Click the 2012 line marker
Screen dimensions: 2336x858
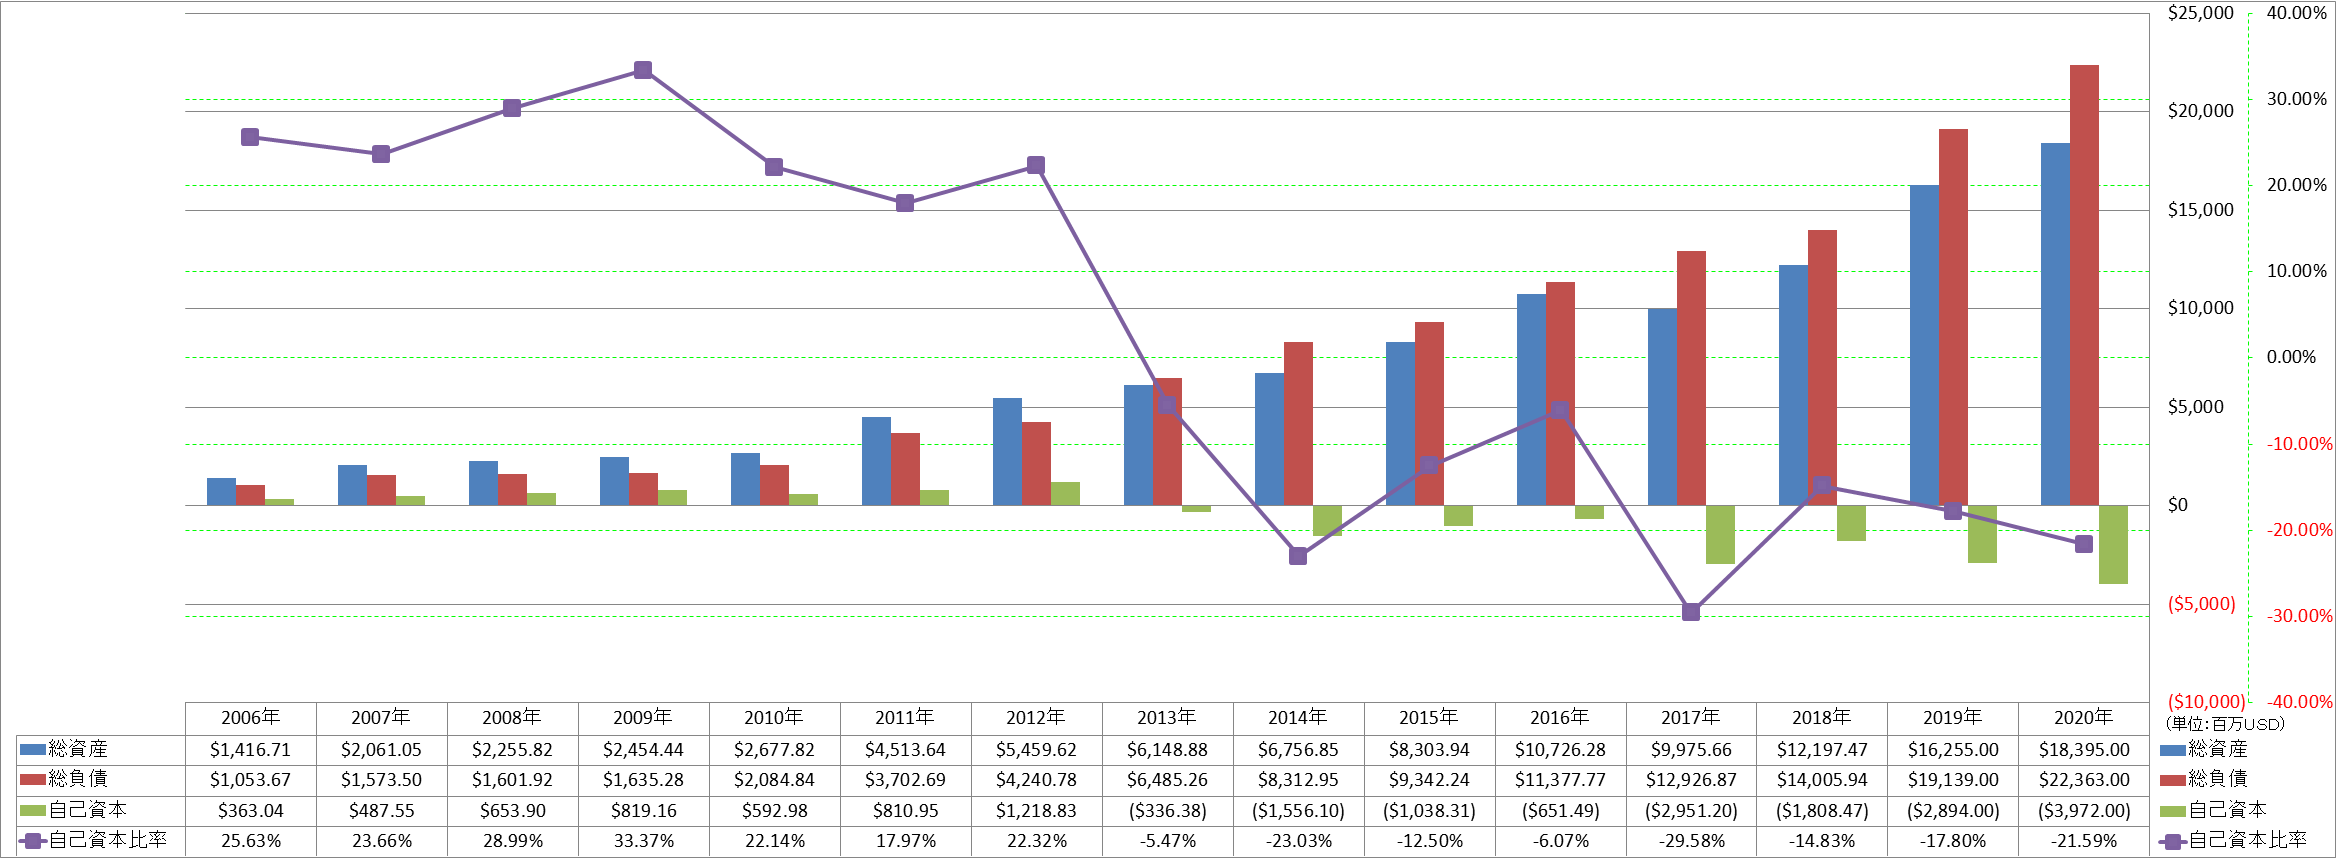coord(1036,165)
